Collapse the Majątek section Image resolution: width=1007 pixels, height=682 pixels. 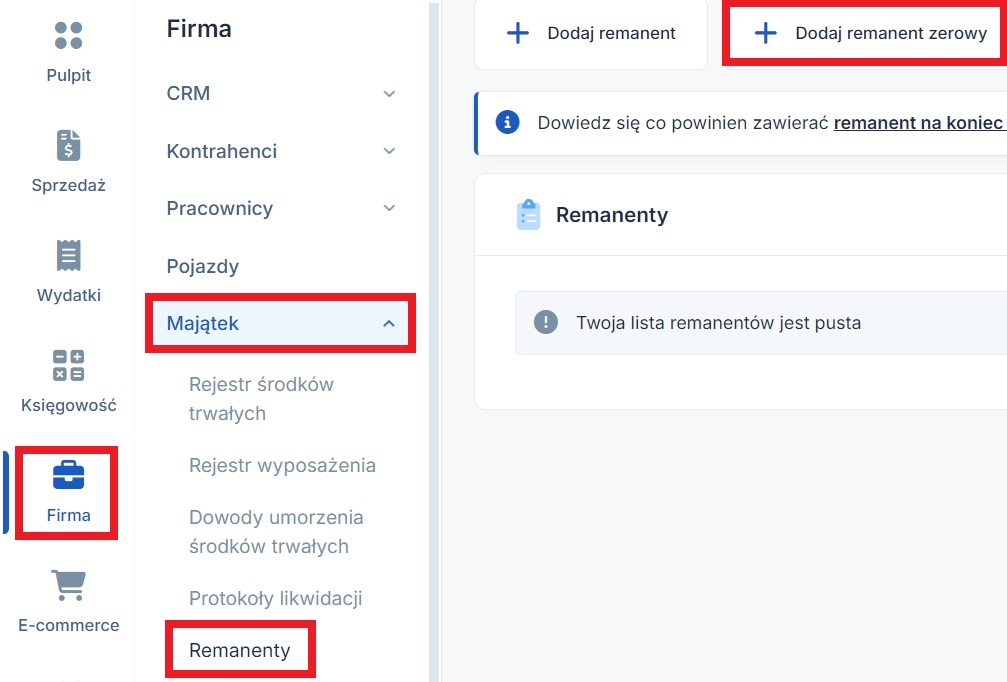[x=389, y=324]
